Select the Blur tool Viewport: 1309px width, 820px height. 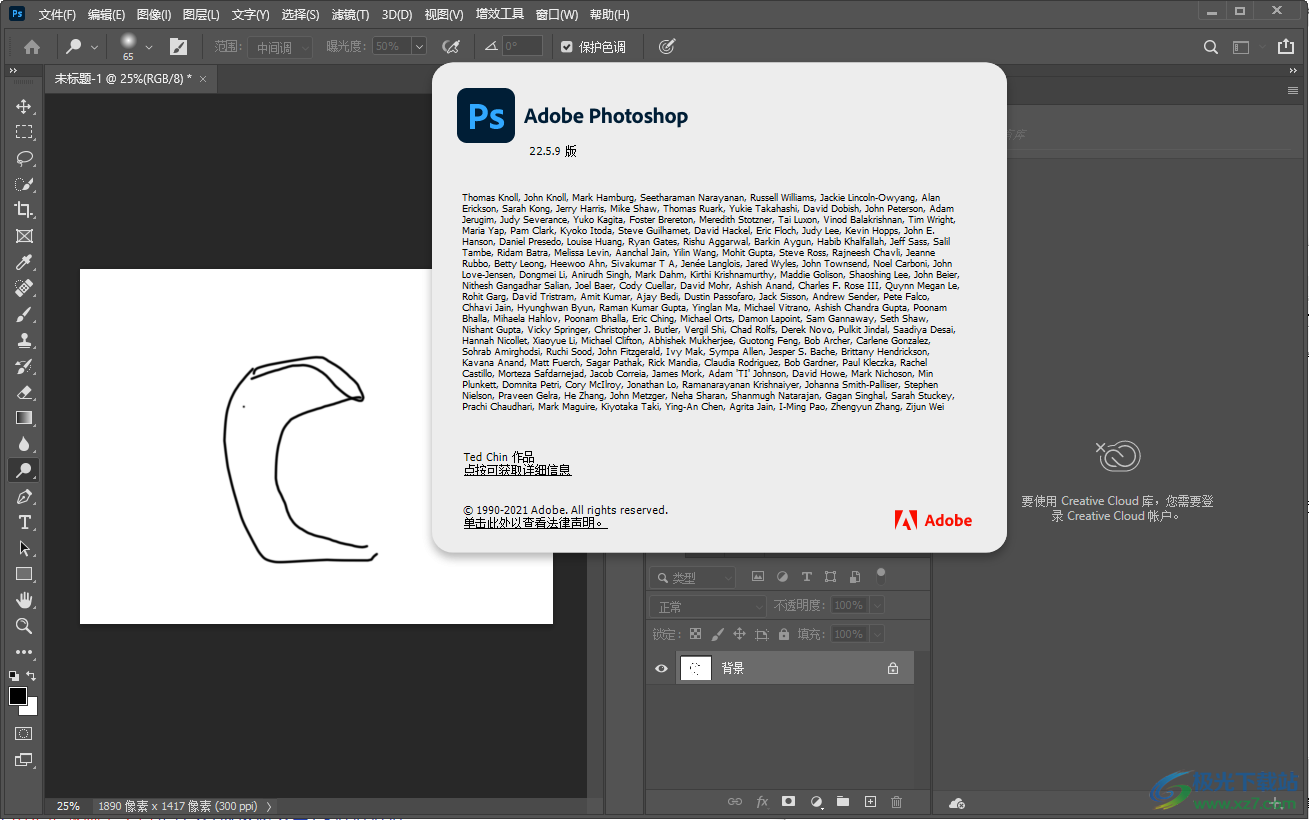(x=24, y=444)
